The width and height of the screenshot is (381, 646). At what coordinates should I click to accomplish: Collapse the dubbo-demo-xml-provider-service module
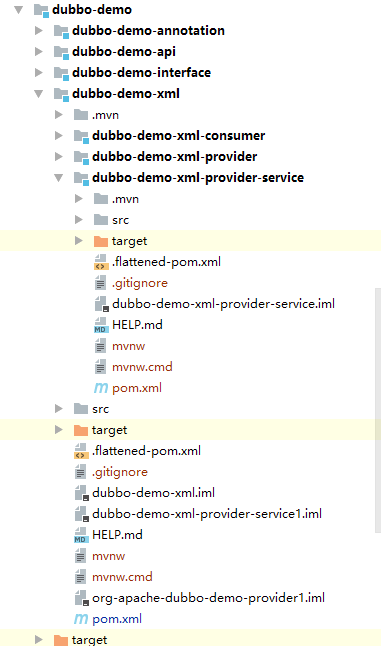coord(59,178)
